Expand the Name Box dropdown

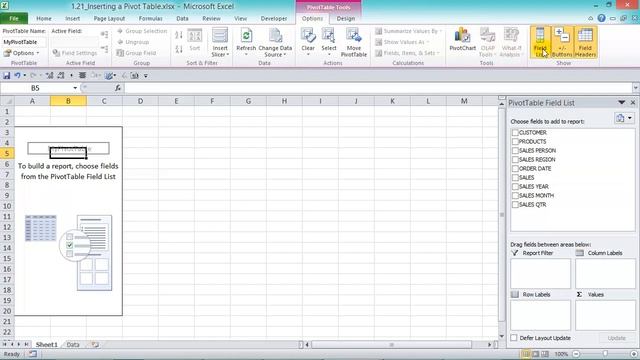[75, 88]
